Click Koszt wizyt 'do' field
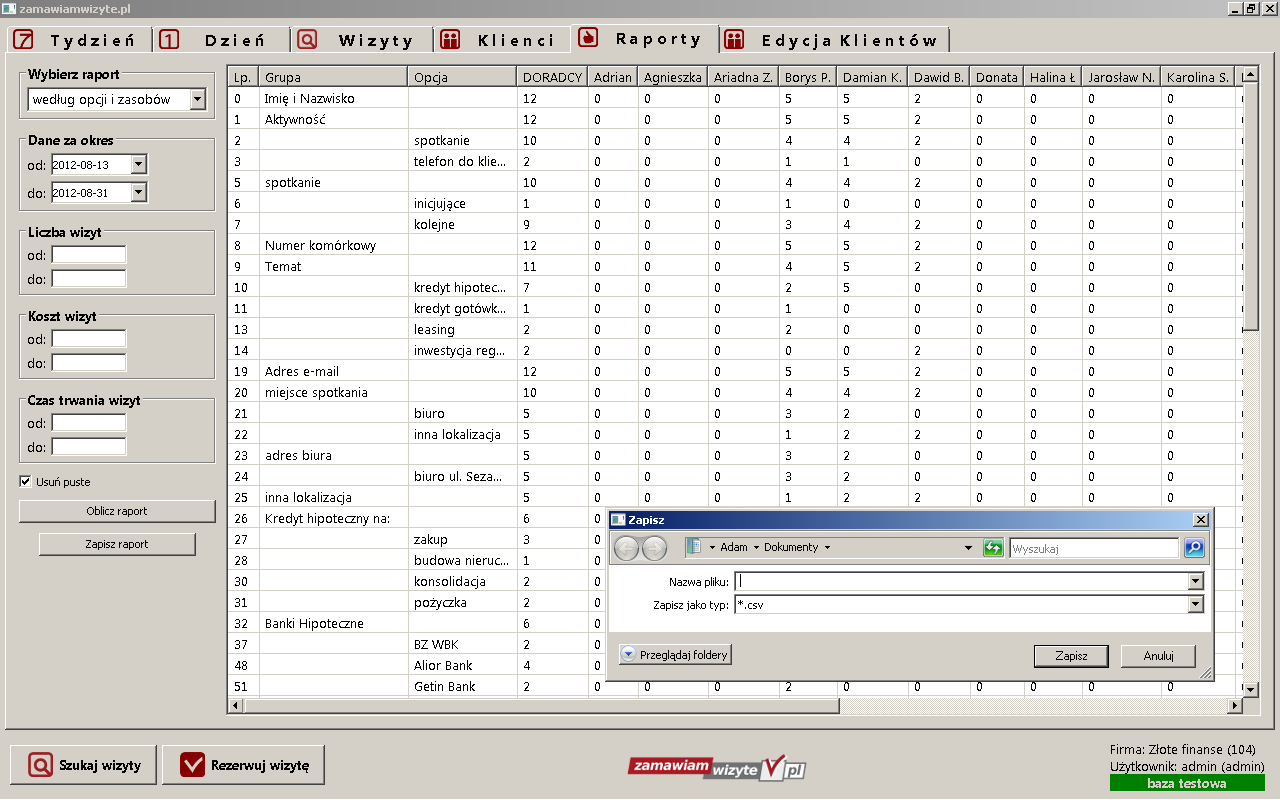 [x=89, y=362]
